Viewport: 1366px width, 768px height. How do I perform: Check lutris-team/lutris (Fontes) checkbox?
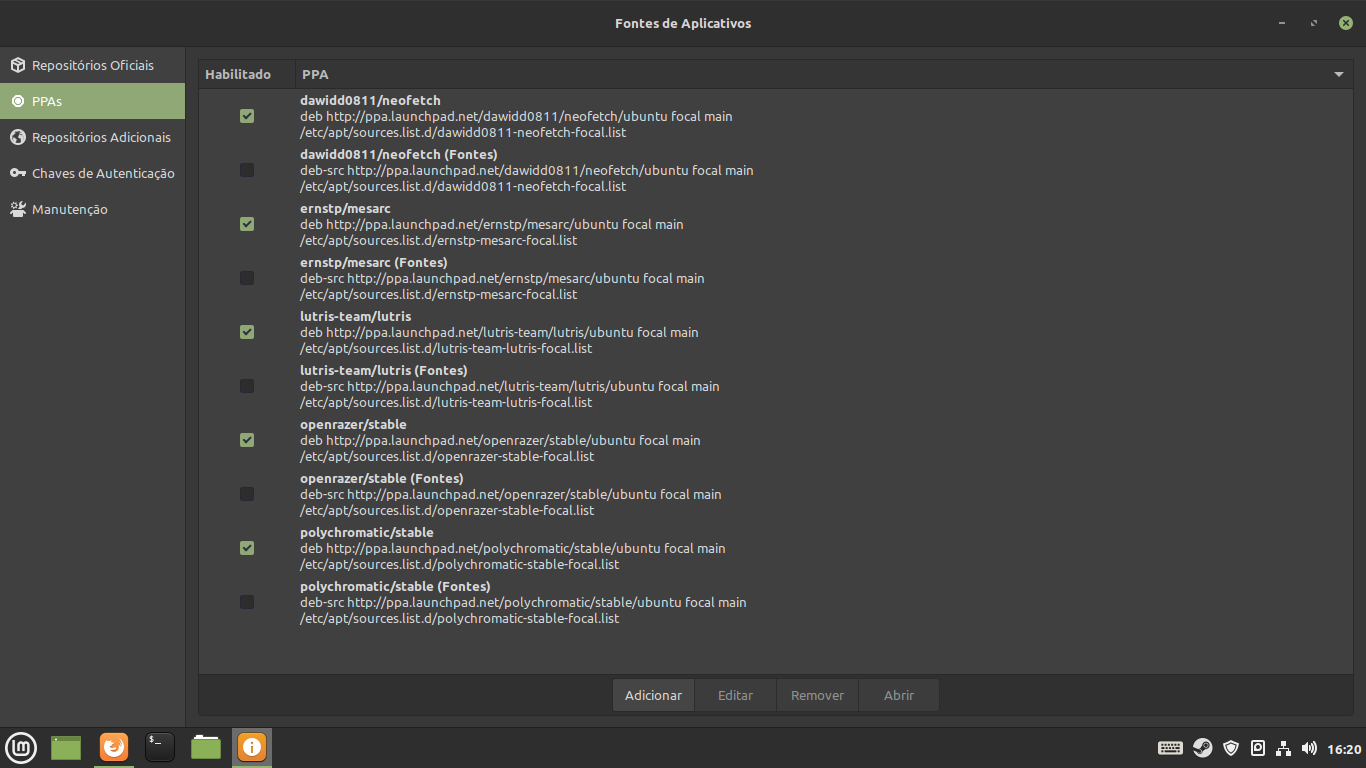tap(247, 386)
